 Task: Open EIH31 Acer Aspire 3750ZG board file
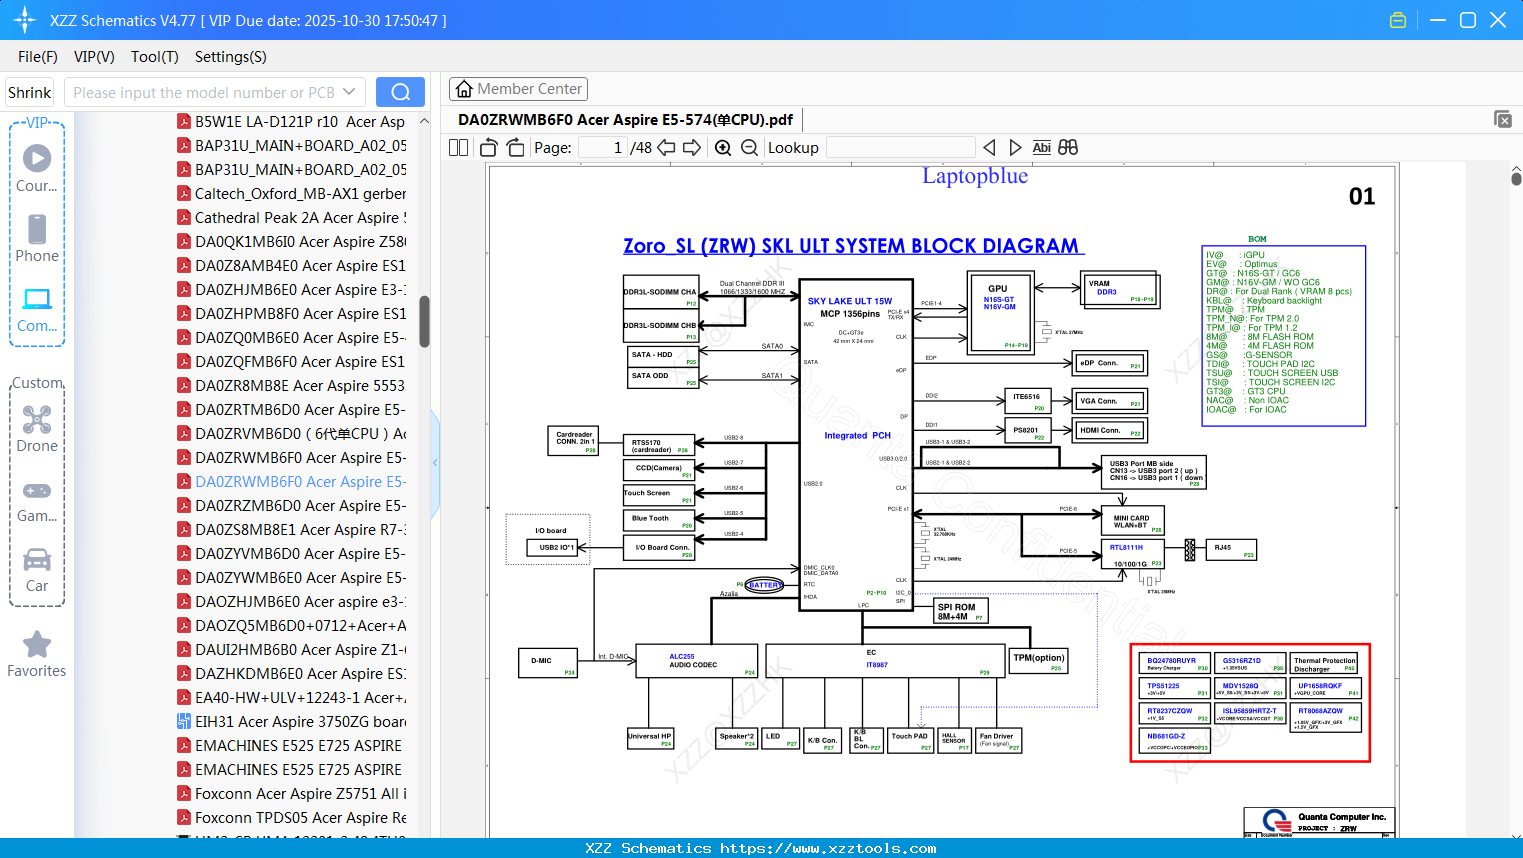291,722
